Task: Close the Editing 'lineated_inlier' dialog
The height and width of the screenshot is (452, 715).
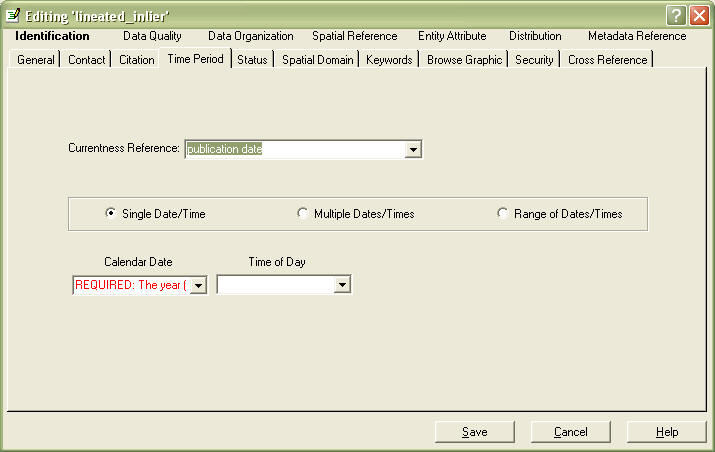Action: tap(699, 15)
